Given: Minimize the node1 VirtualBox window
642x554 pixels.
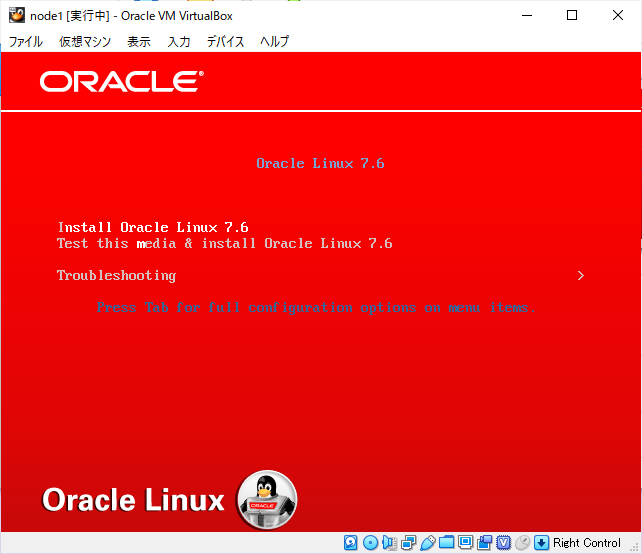Looking at the screenshot, I should click(527, 16).
